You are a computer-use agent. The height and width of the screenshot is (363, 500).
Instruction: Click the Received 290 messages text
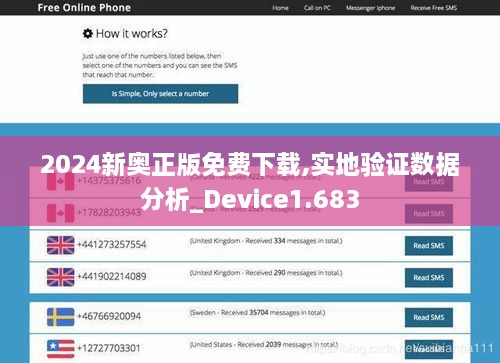pyautogui.click(x=266, y=273)
